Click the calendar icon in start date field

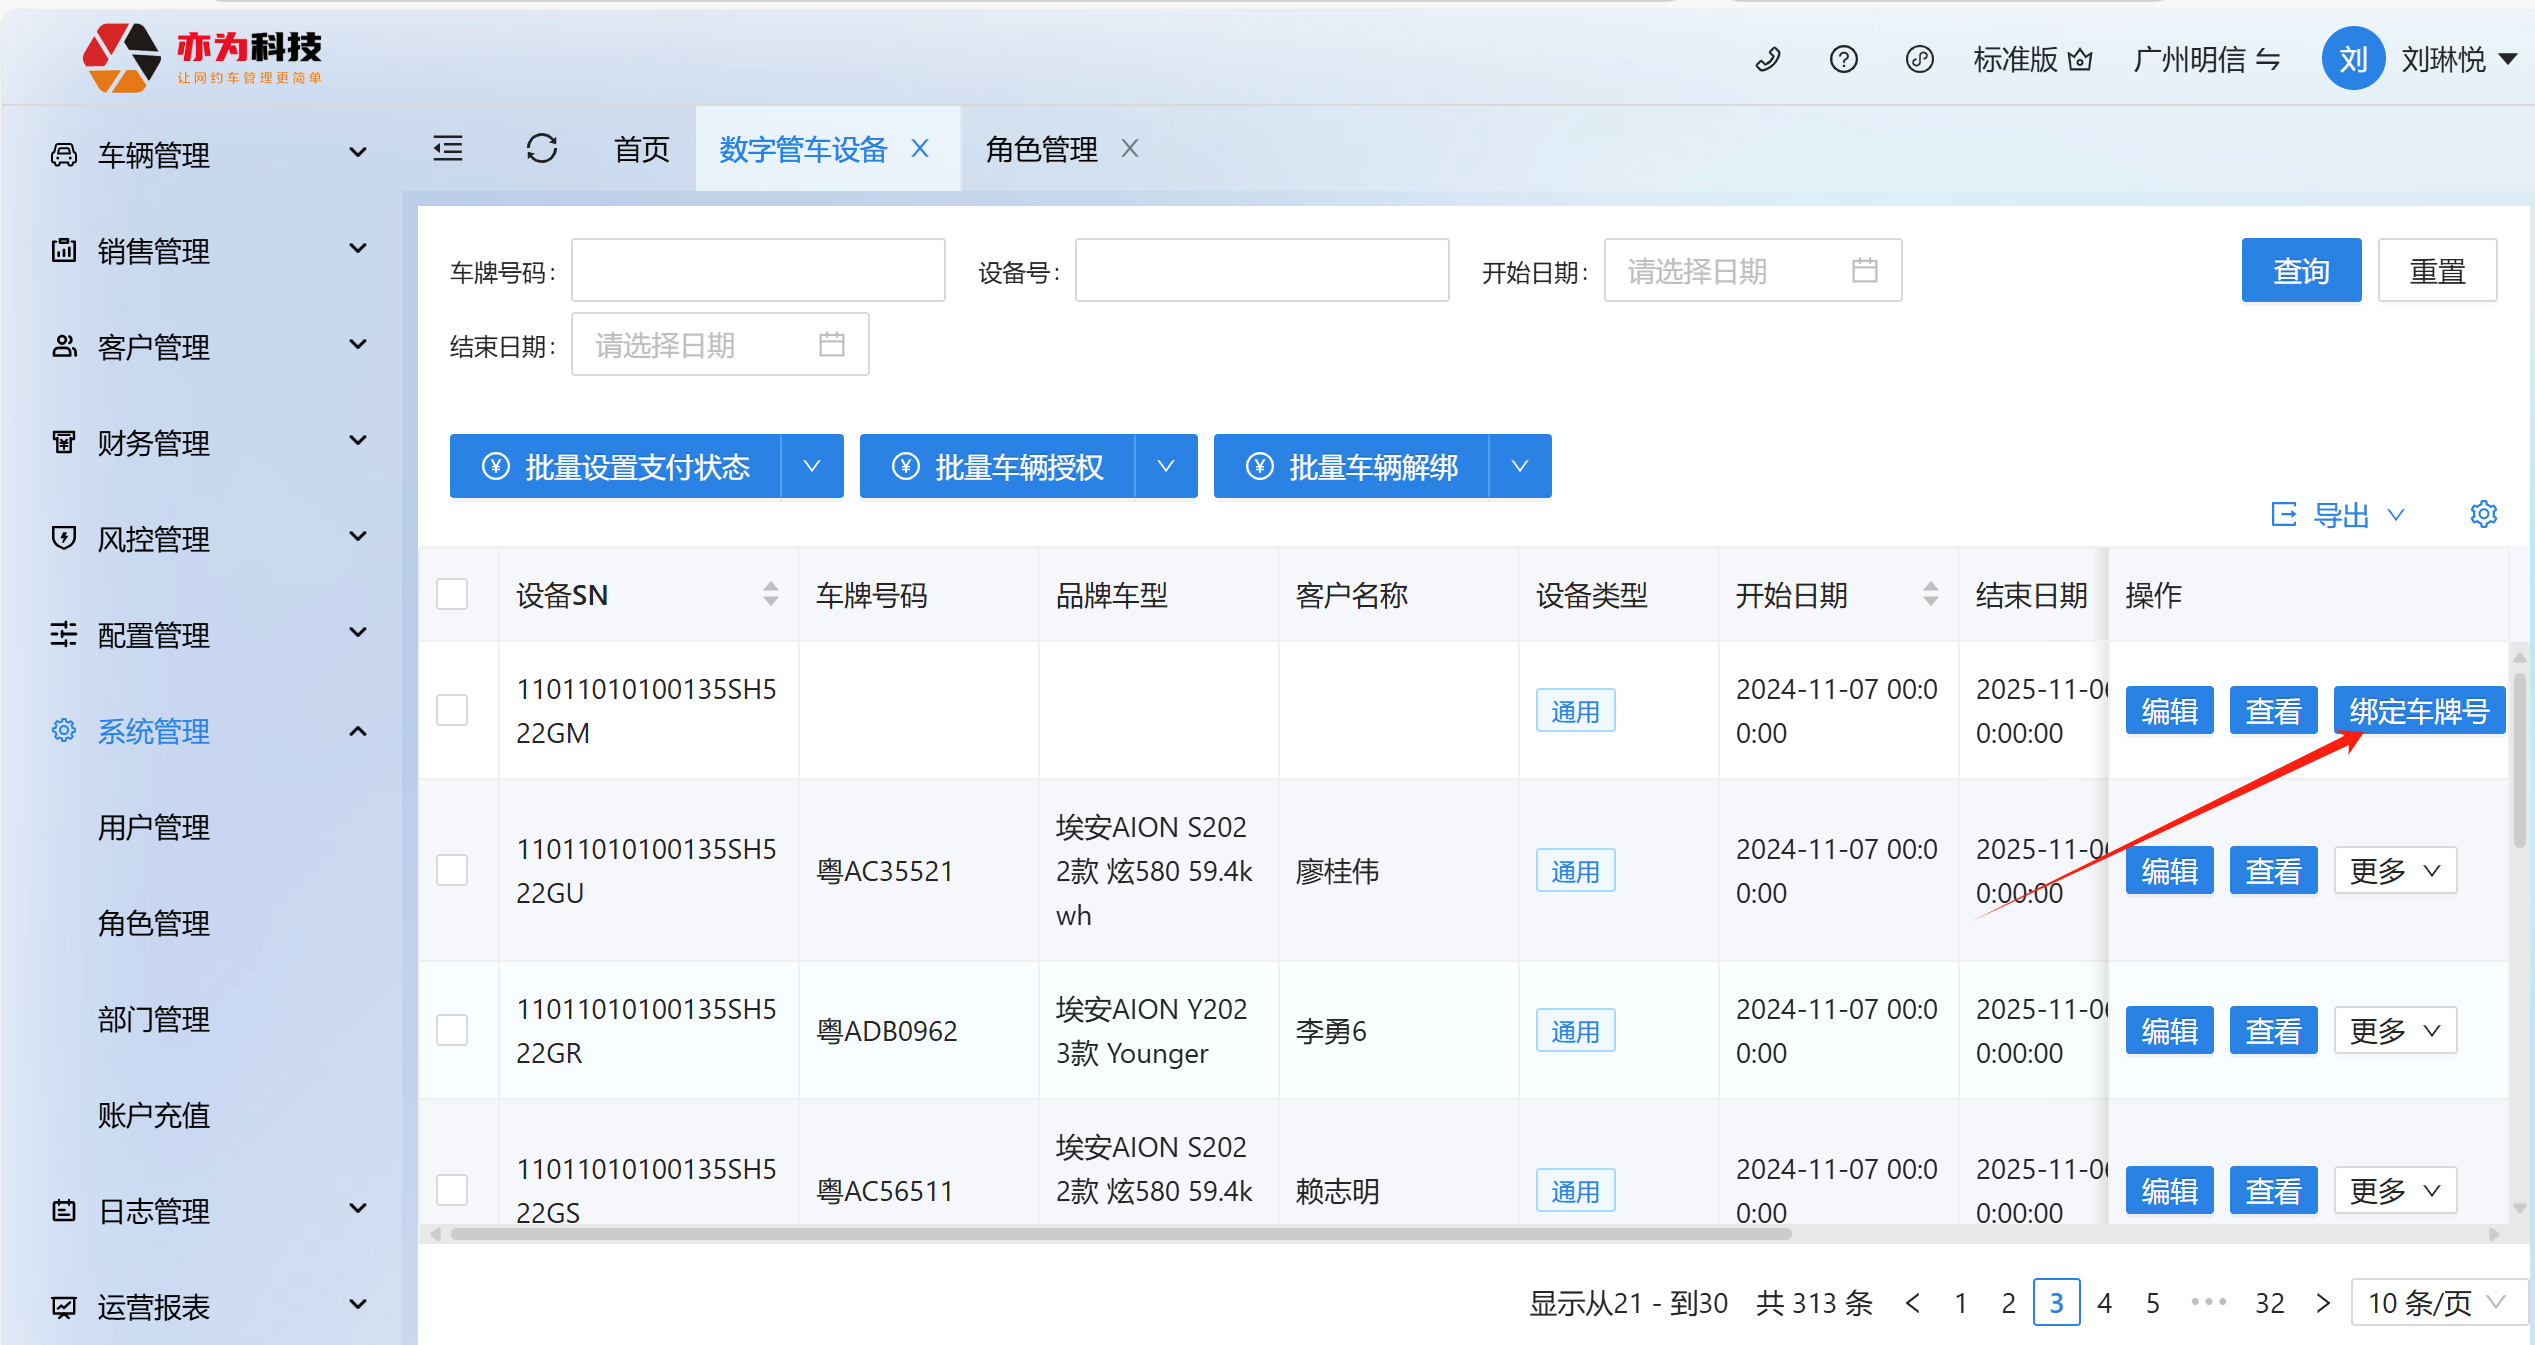[x=1864, y=271]
